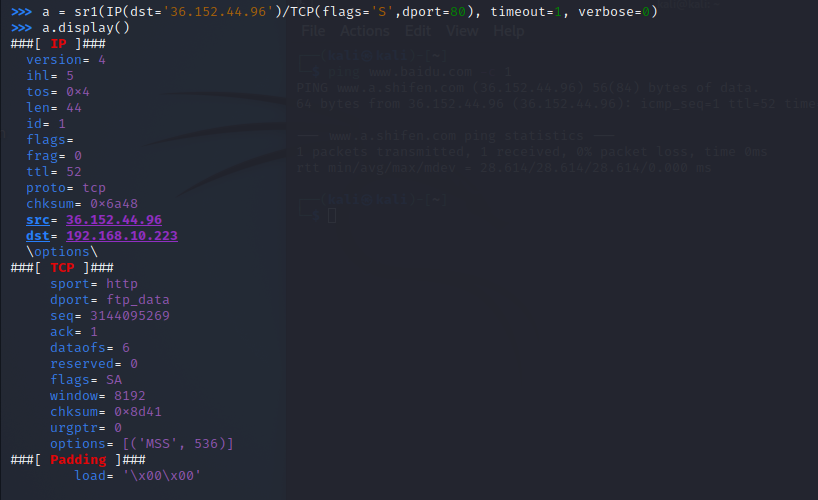The image size is (818, 500).
Task: Click the 'ihl= 5' line
Action: coord(50,76)
